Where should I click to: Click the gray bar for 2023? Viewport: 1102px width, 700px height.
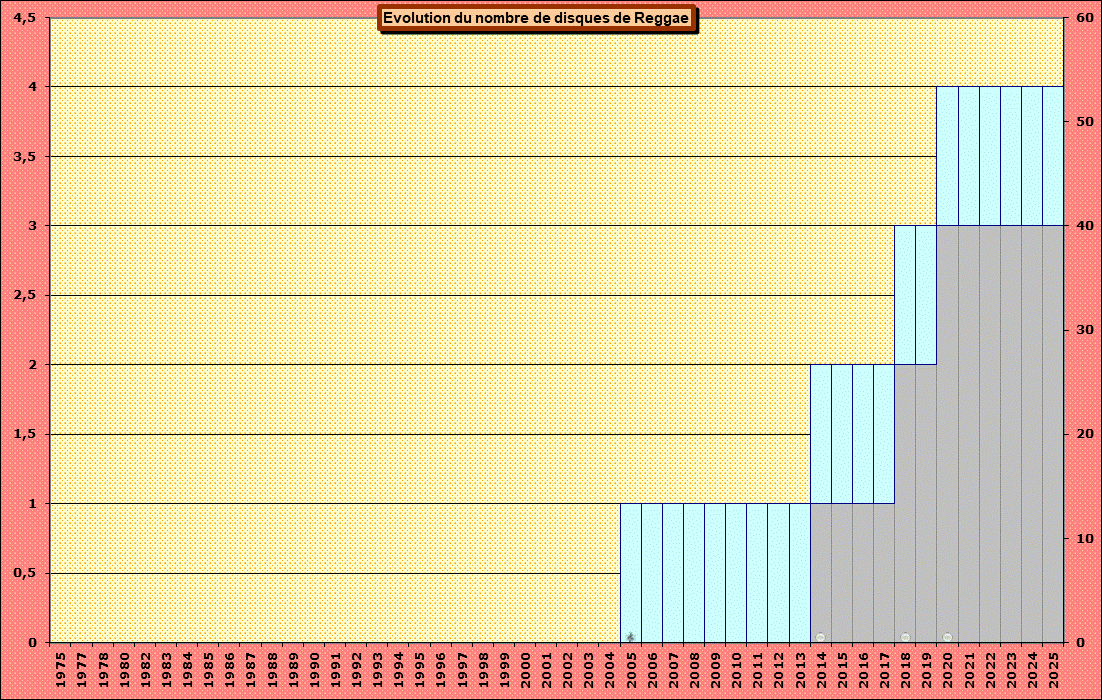(x=1011, y=433)
